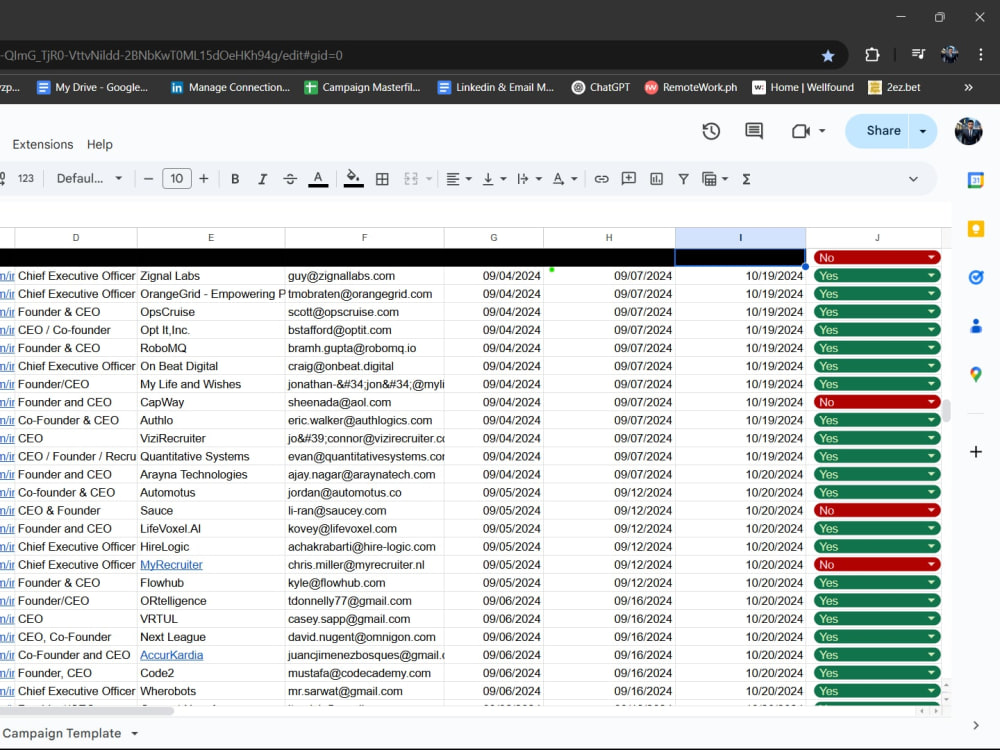Open Google Maps side panel

[x=976, y=374]
